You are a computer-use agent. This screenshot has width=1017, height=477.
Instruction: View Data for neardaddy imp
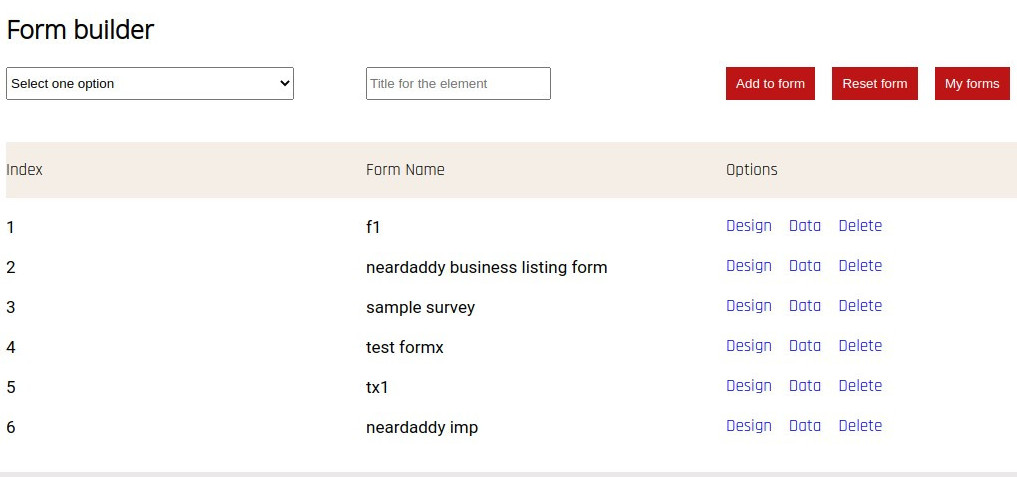click(x=804, y=426)
